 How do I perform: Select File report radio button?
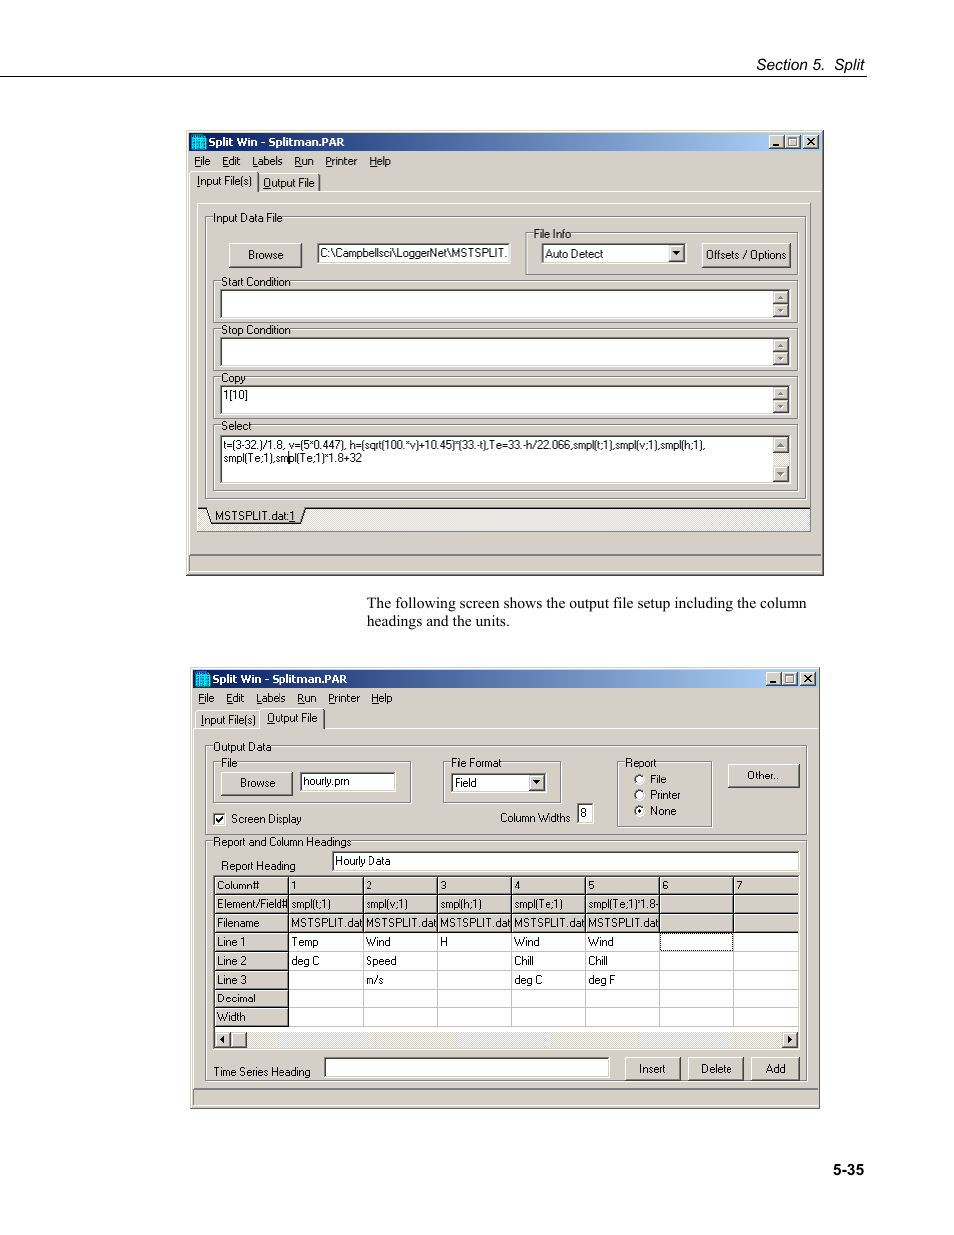tap(639, 779)
